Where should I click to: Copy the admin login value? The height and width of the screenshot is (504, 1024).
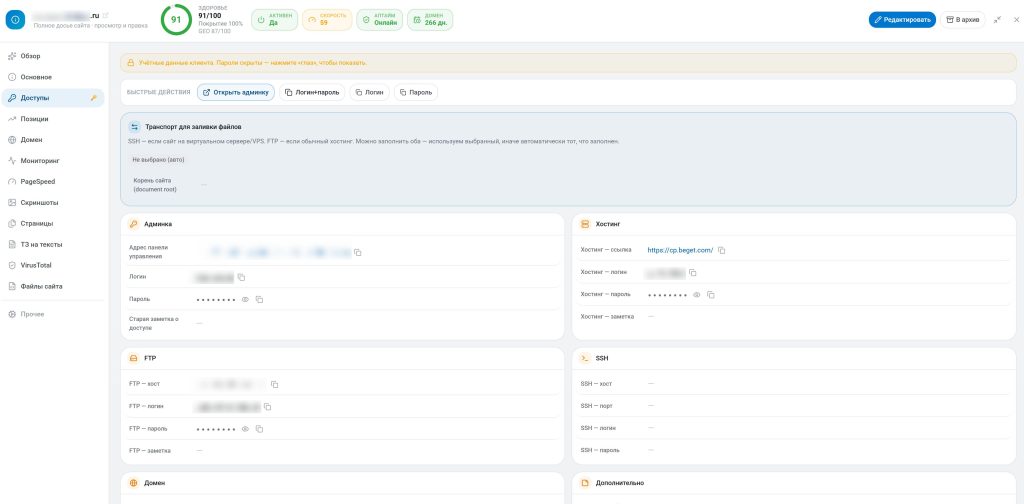tap(241, 277)
